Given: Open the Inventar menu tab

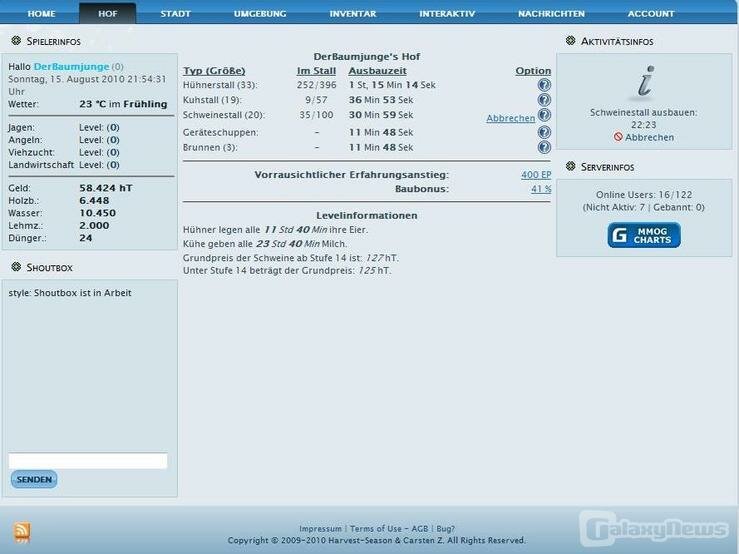Looking at the screenshot, I should (x=353, y=14).
